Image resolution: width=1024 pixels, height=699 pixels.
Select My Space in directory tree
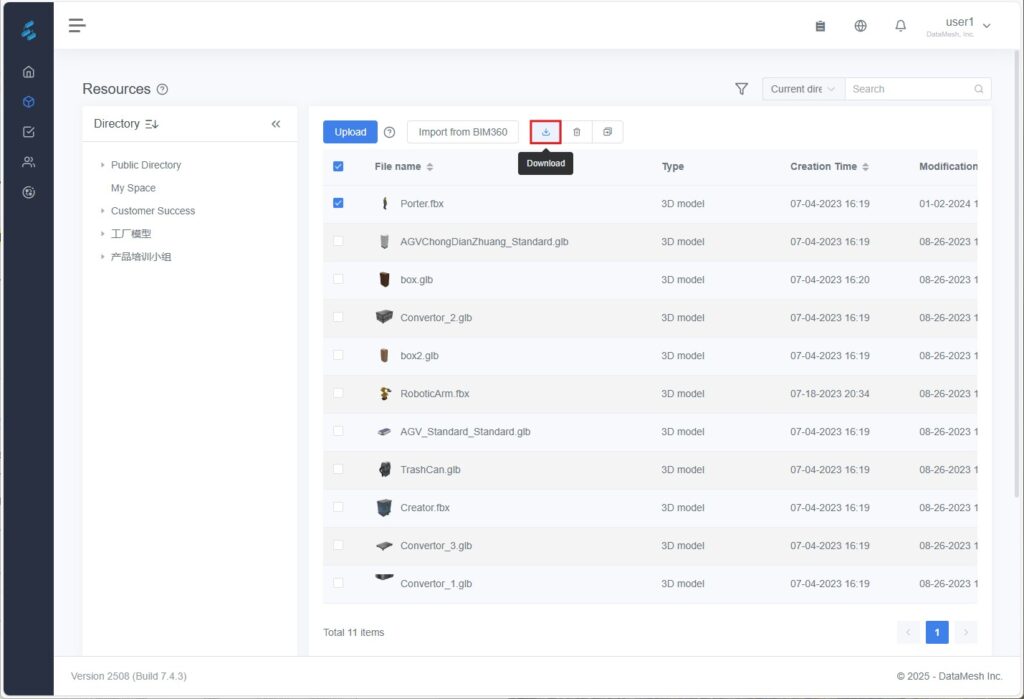[133, 188]
